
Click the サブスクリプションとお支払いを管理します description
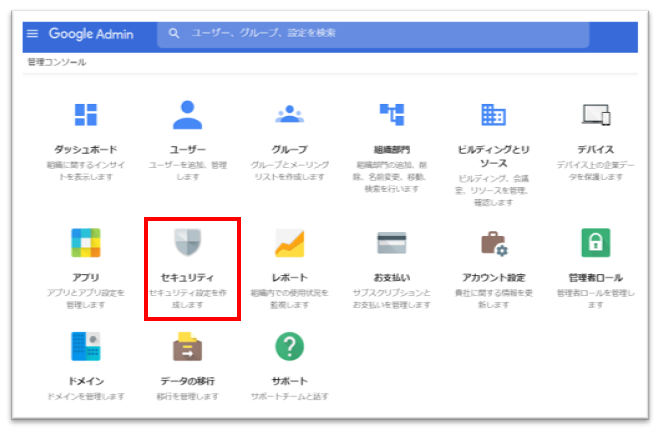[x=392, y=298]
